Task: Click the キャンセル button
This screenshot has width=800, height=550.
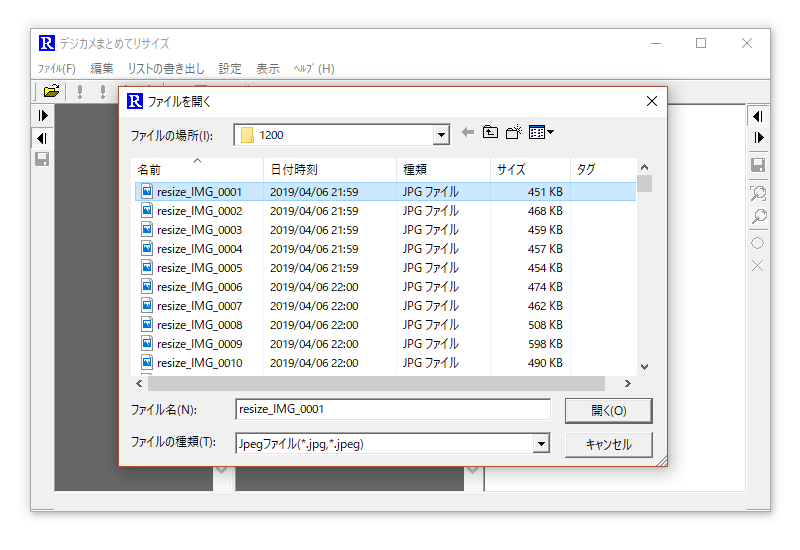Action: click(608, 444)
